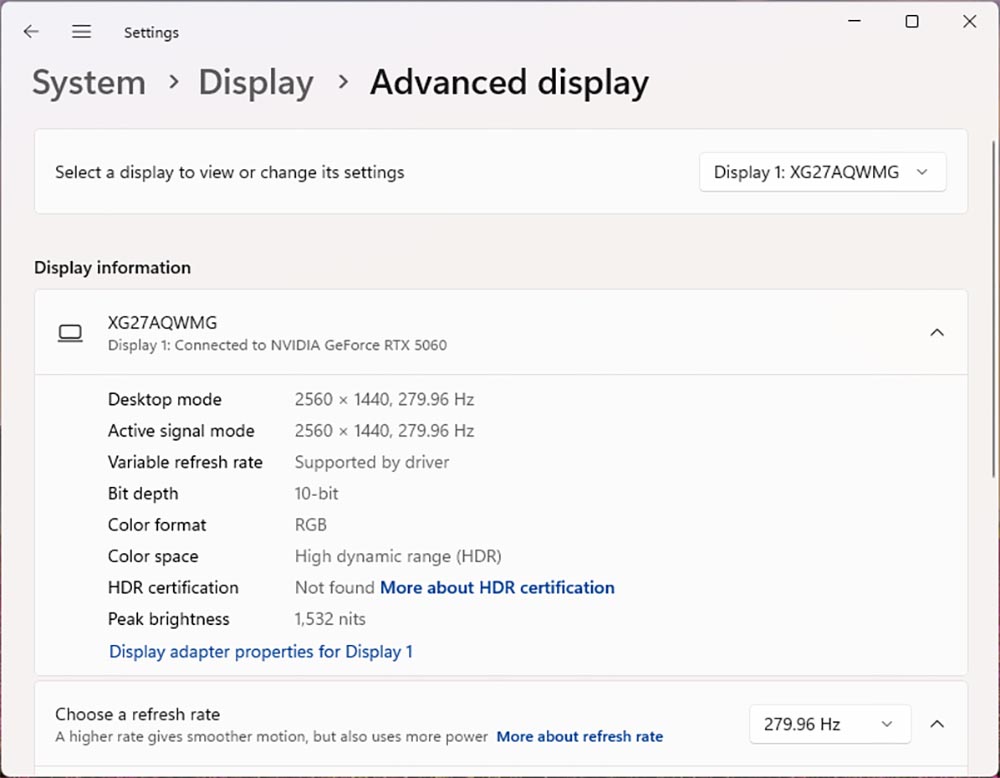Minimize the Settings window
Screen dimensions: 1000x778
pyautogui.click(x=854, y=22)
